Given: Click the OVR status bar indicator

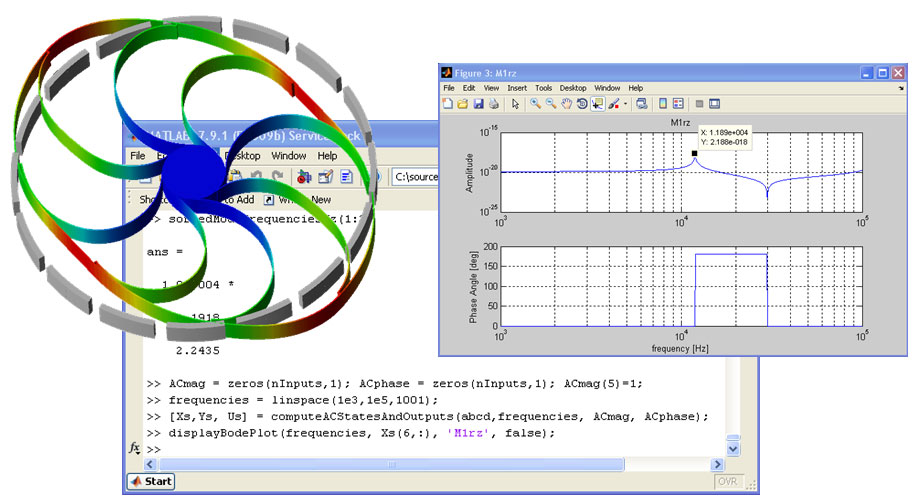Looking at the screenshot, I should point(728,482).
